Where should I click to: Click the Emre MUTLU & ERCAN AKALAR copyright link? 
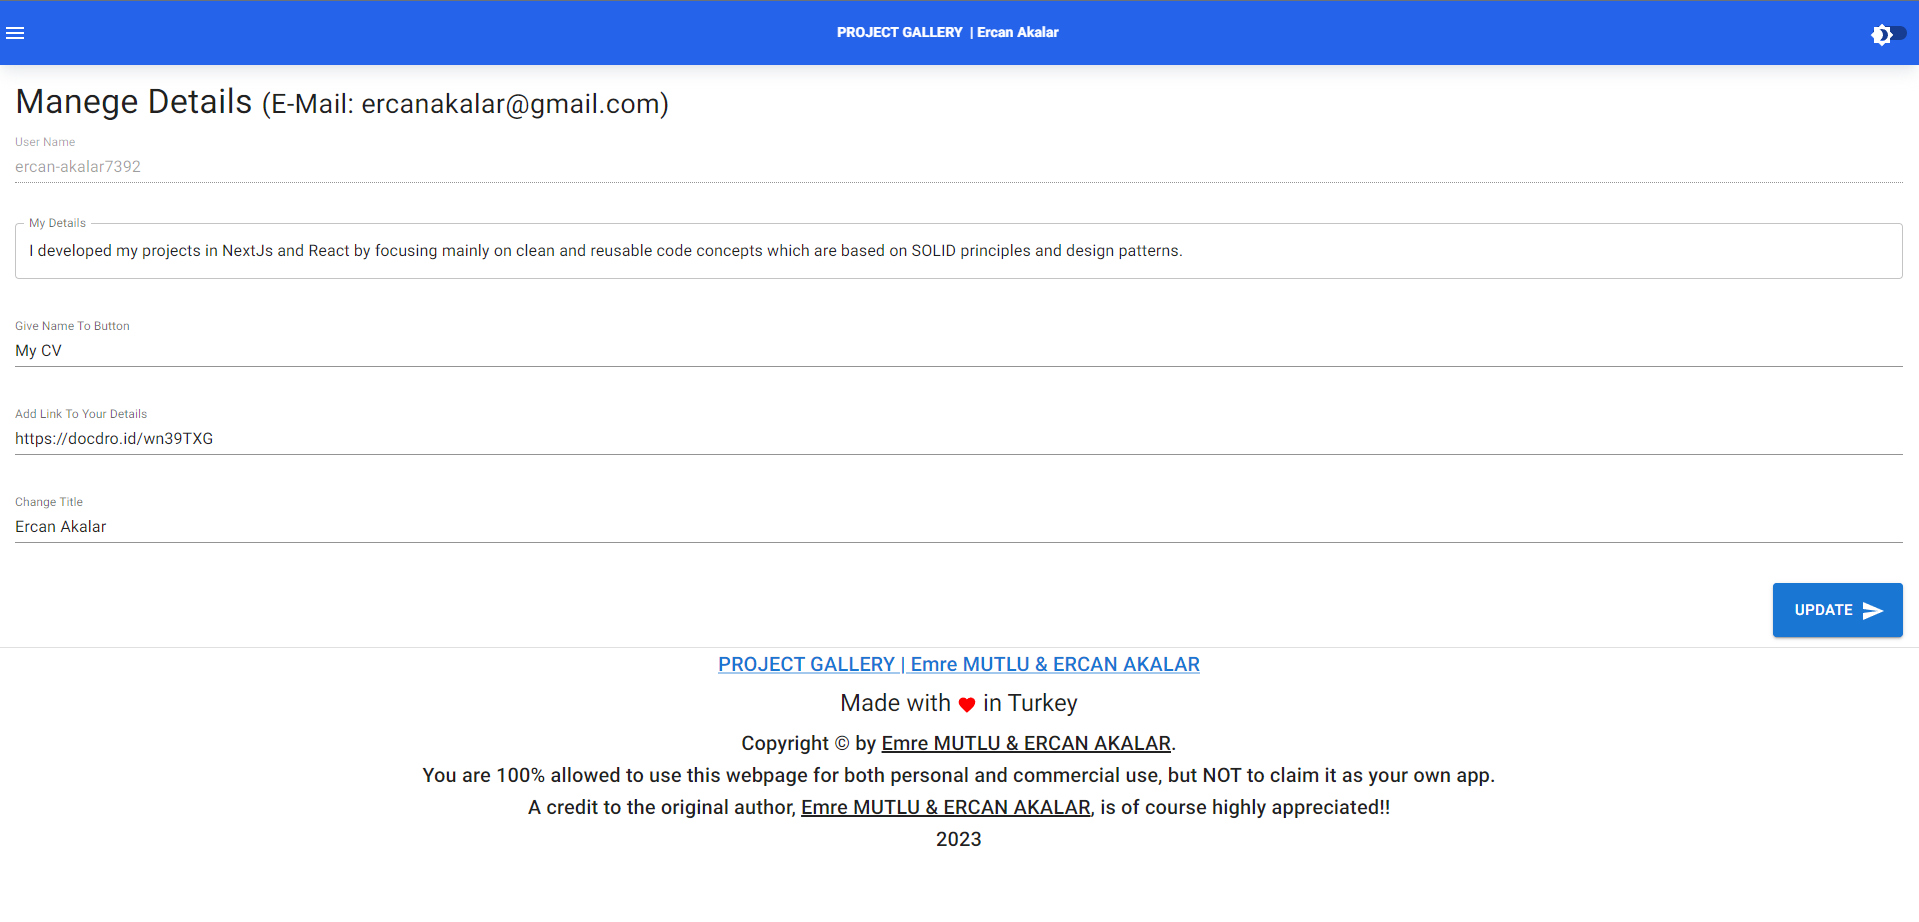(1025, 743)
